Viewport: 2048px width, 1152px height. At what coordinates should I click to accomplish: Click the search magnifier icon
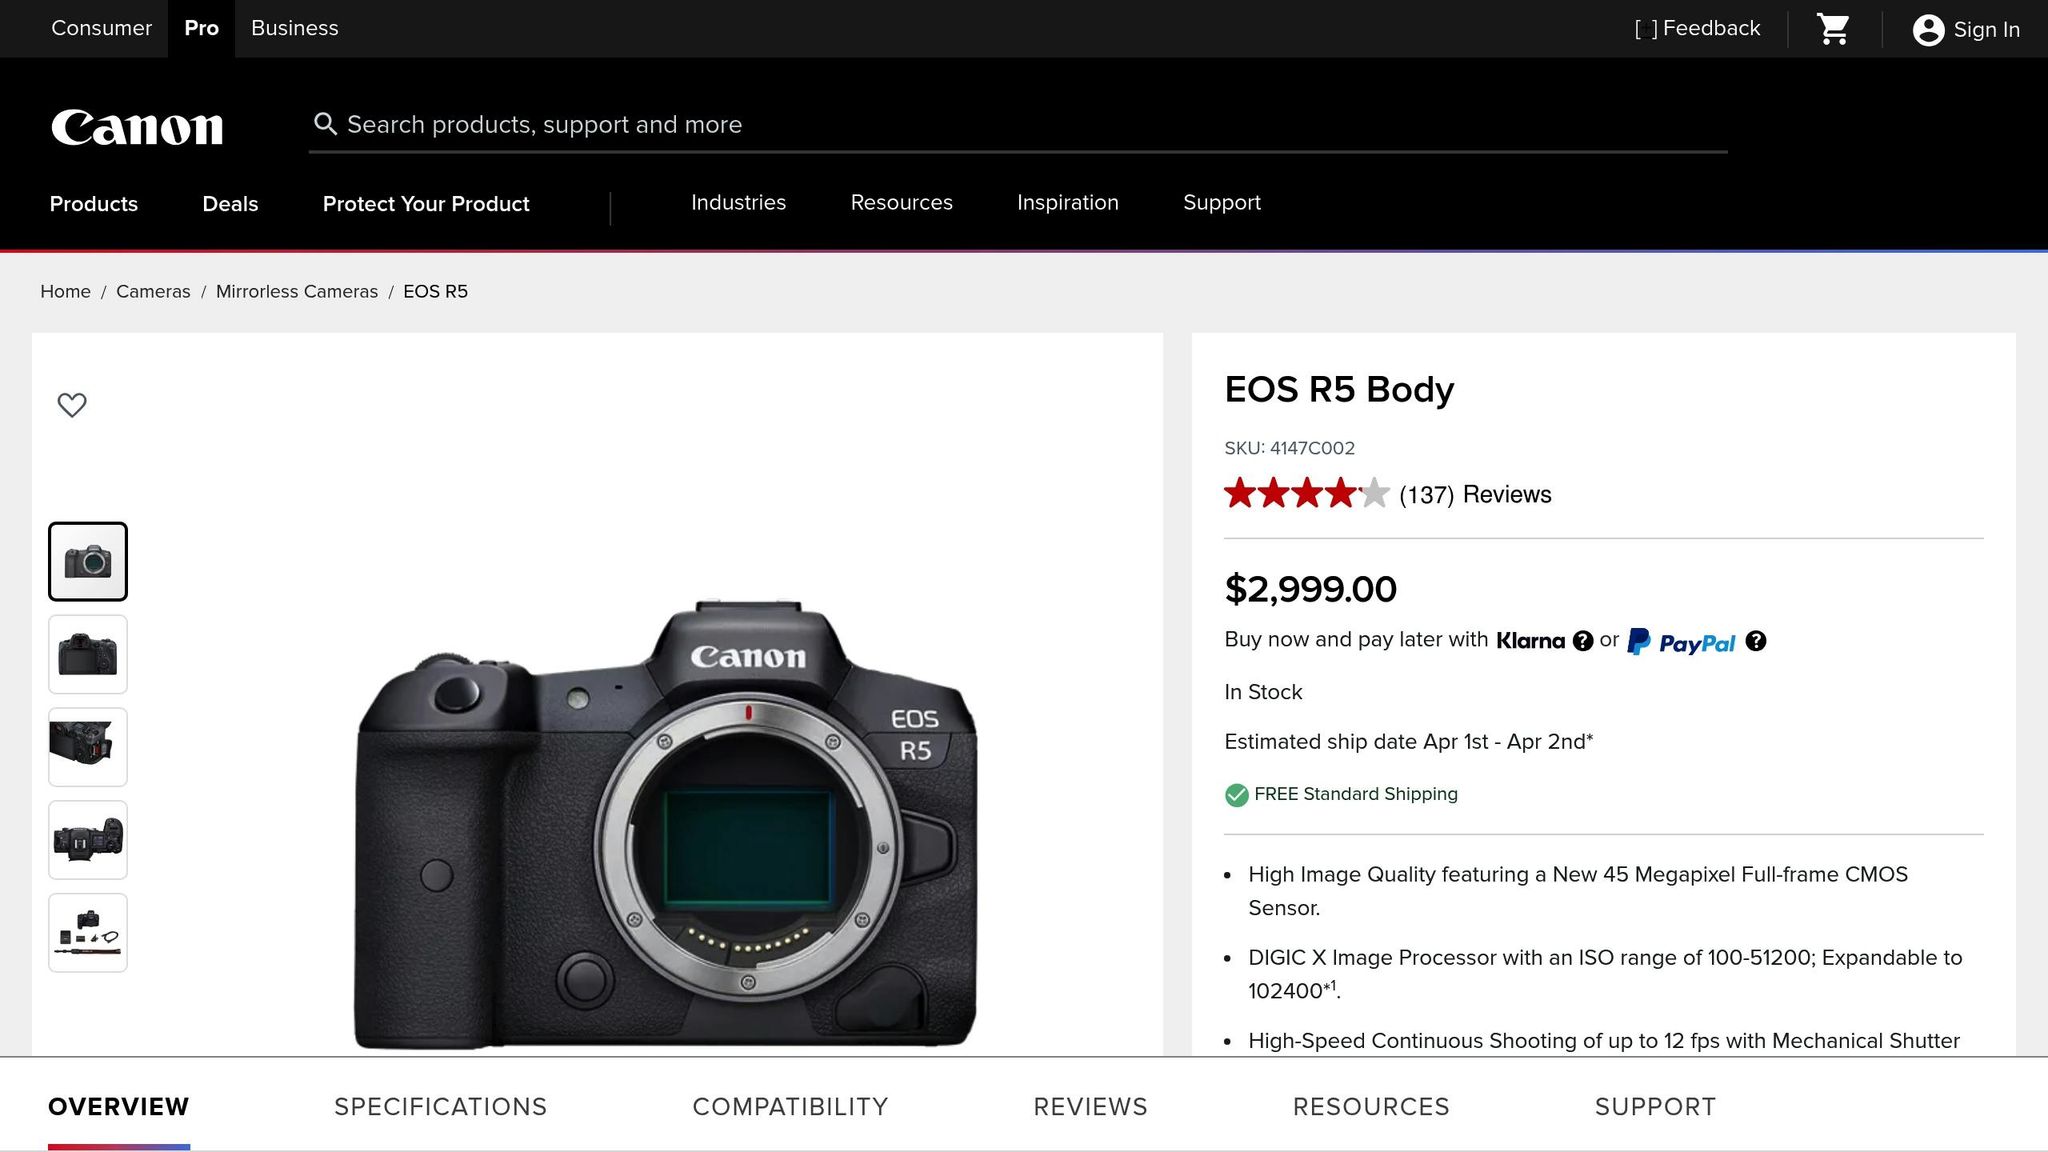tap(325, 124)
